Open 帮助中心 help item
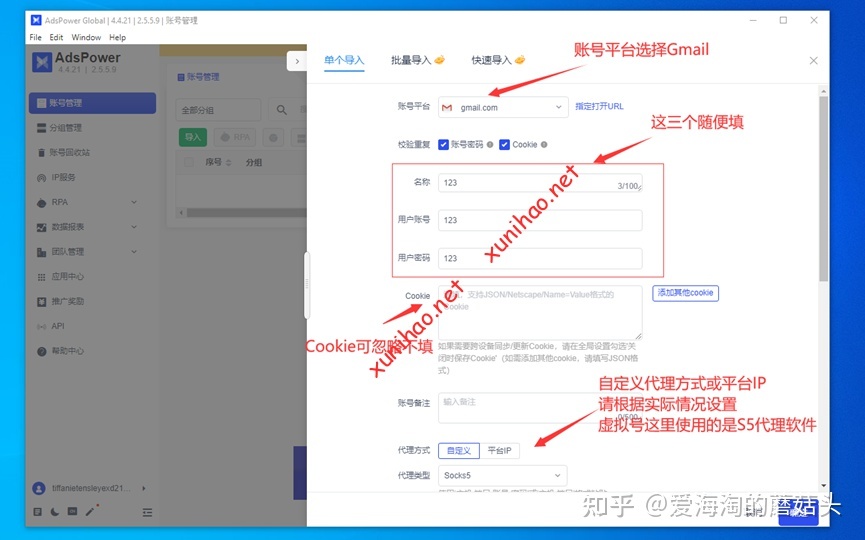The width and height of the screenshot is (865, 540). (92, 351)
